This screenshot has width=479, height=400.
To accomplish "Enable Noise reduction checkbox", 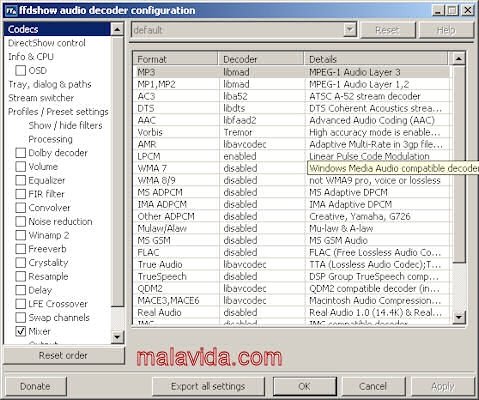I will 21,221.
